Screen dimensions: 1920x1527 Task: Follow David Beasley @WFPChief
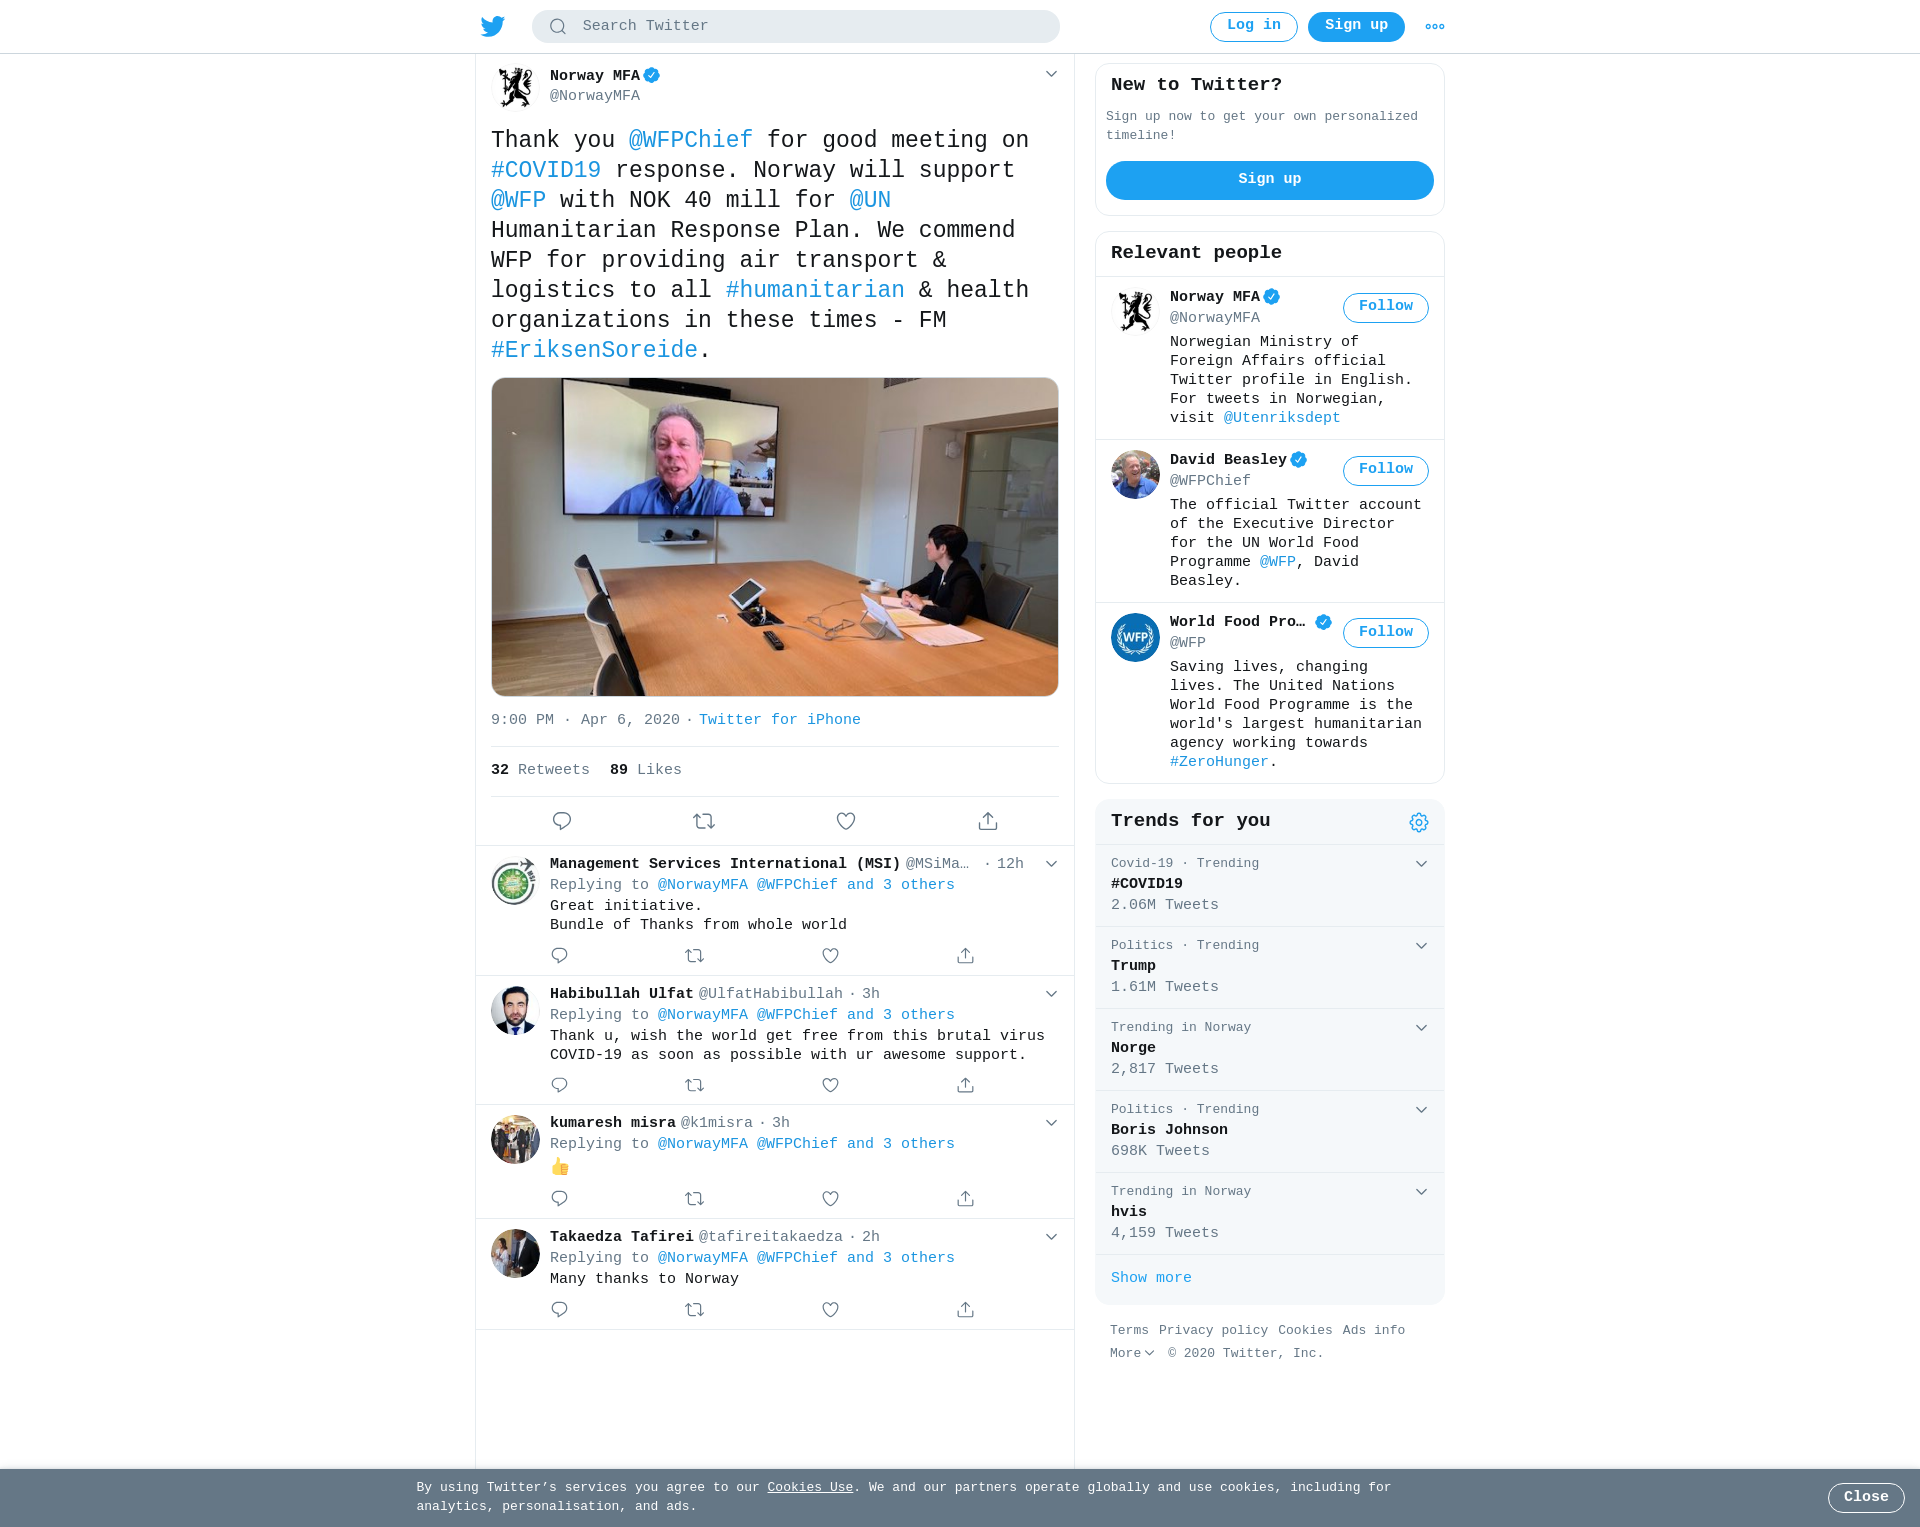1385,470
